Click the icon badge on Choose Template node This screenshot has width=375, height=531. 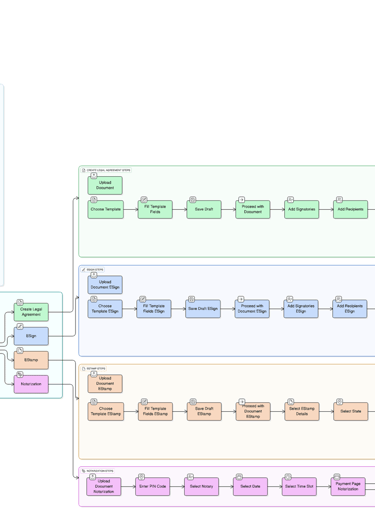94,199
